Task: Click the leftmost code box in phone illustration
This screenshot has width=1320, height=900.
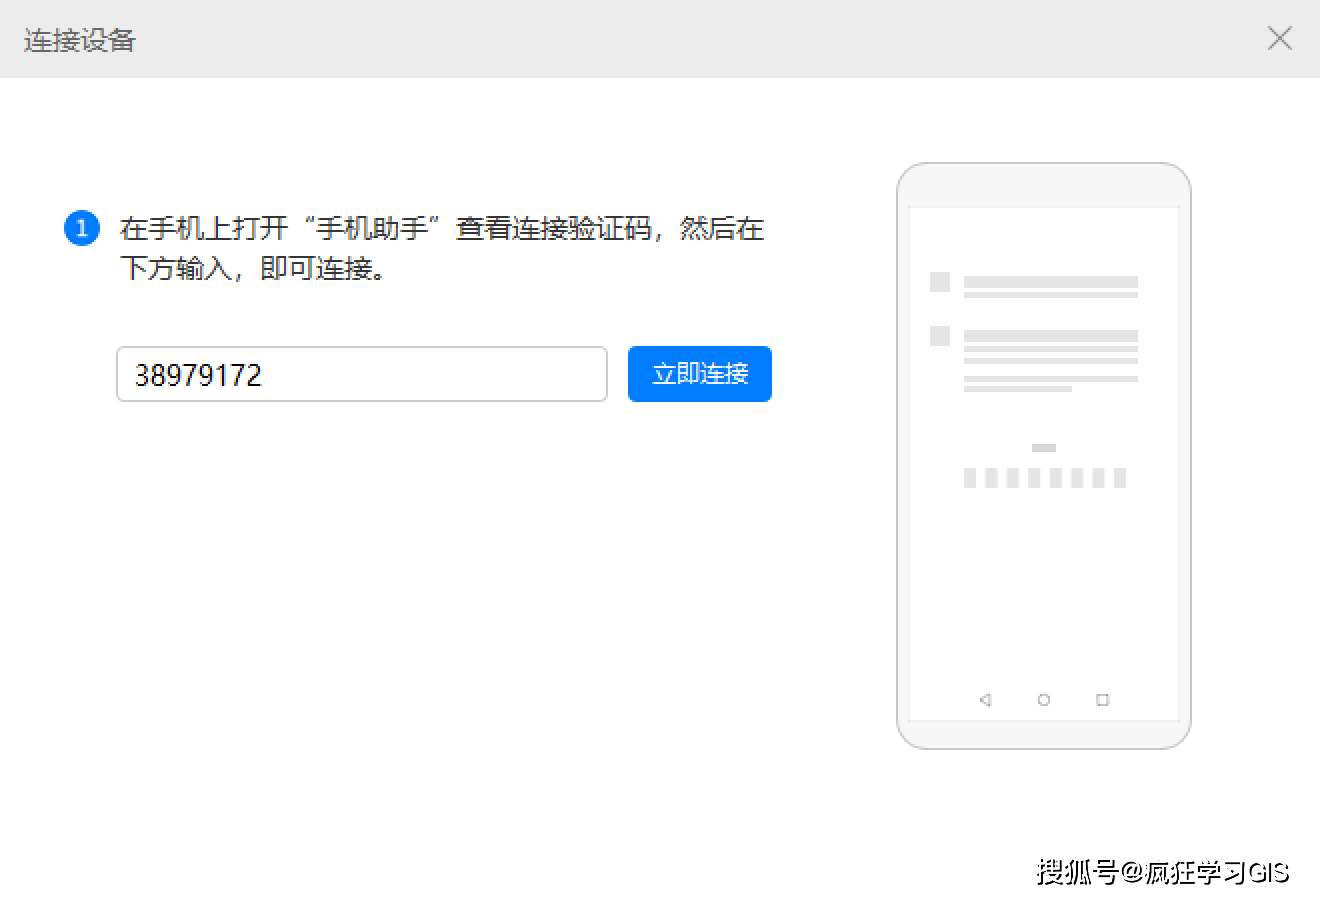Action: click(970, 478)
